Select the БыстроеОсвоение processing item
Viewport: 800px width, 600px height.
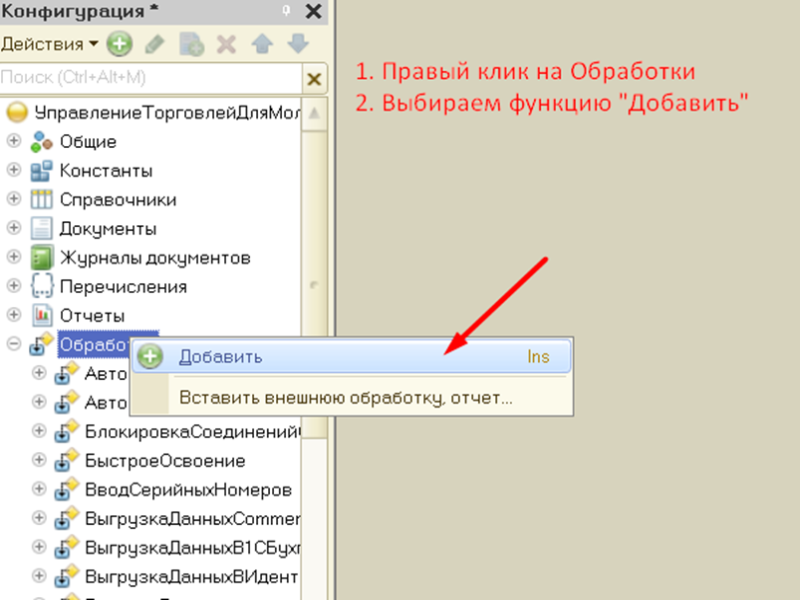(x=165, y=461)
